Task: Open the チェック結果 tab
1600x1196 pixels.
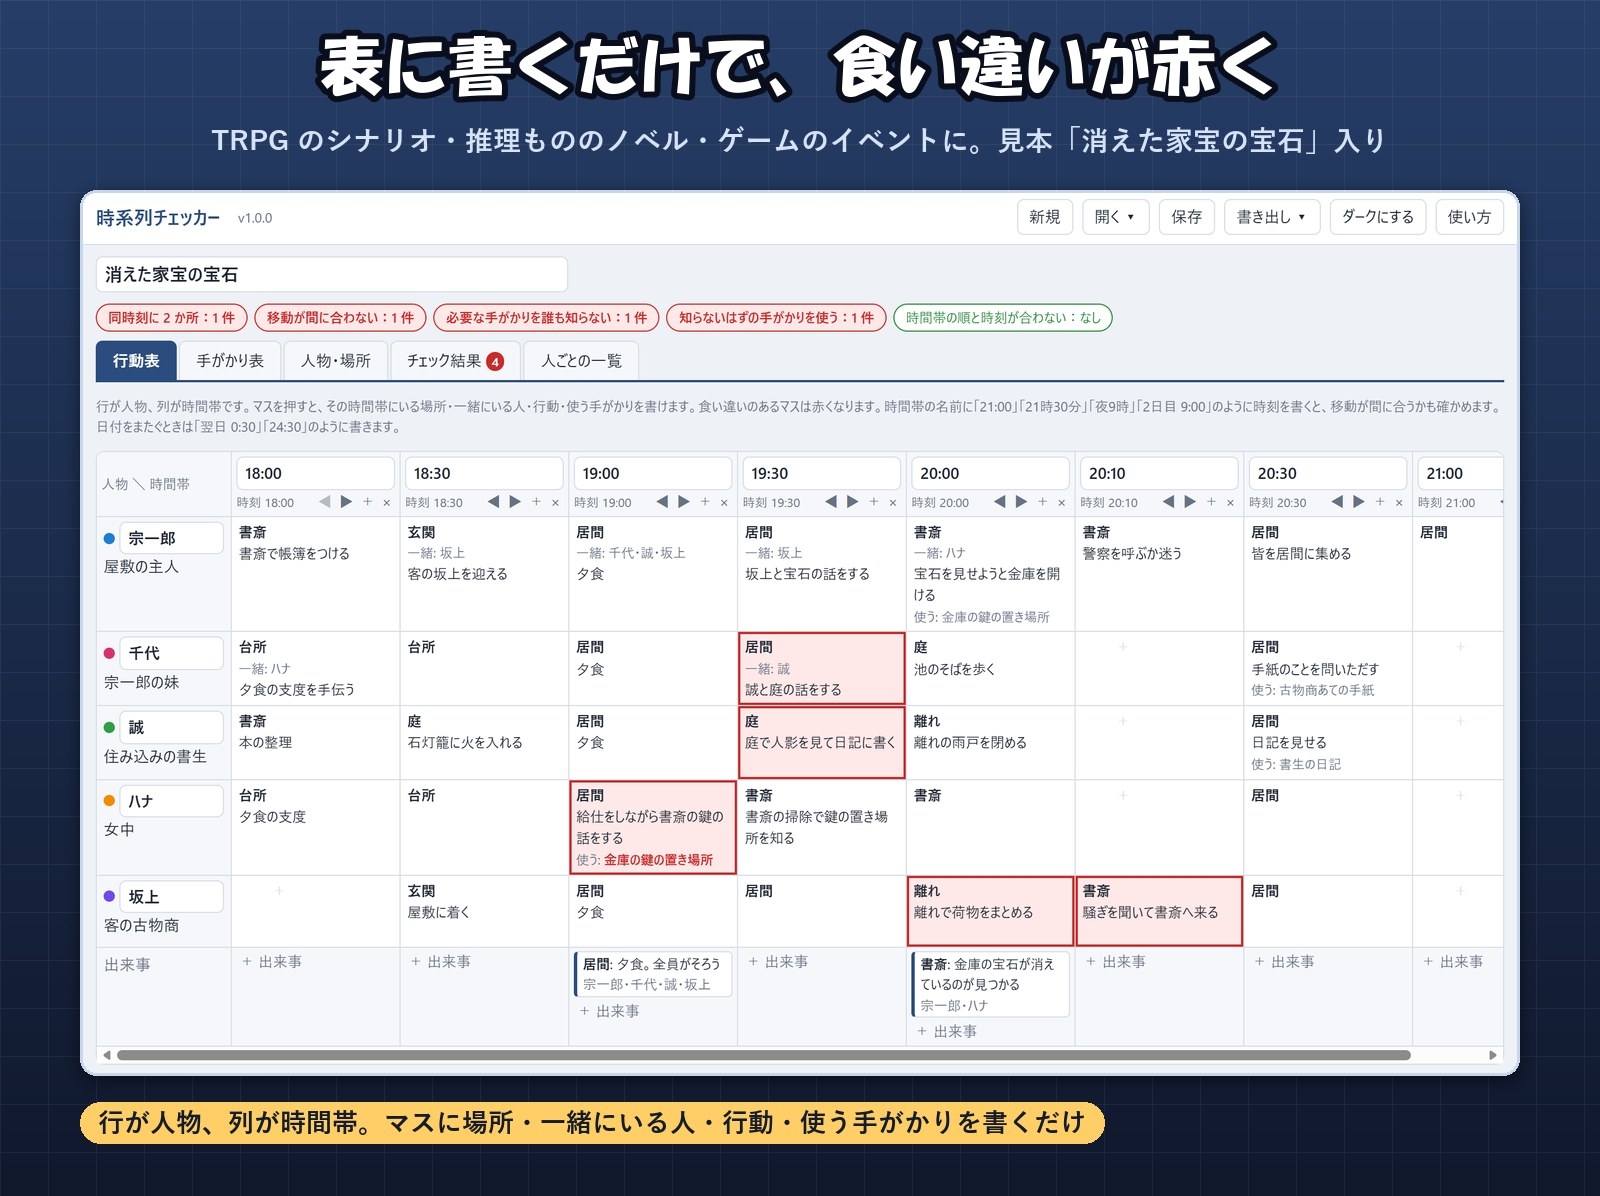Action: click(455, 361)
